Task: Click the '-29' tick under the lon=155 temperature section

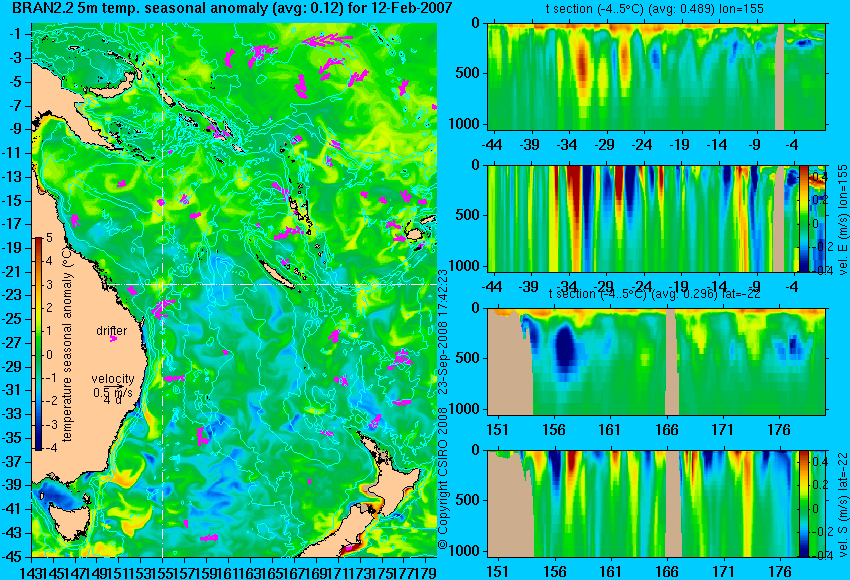Action: (x=604, y=145)
